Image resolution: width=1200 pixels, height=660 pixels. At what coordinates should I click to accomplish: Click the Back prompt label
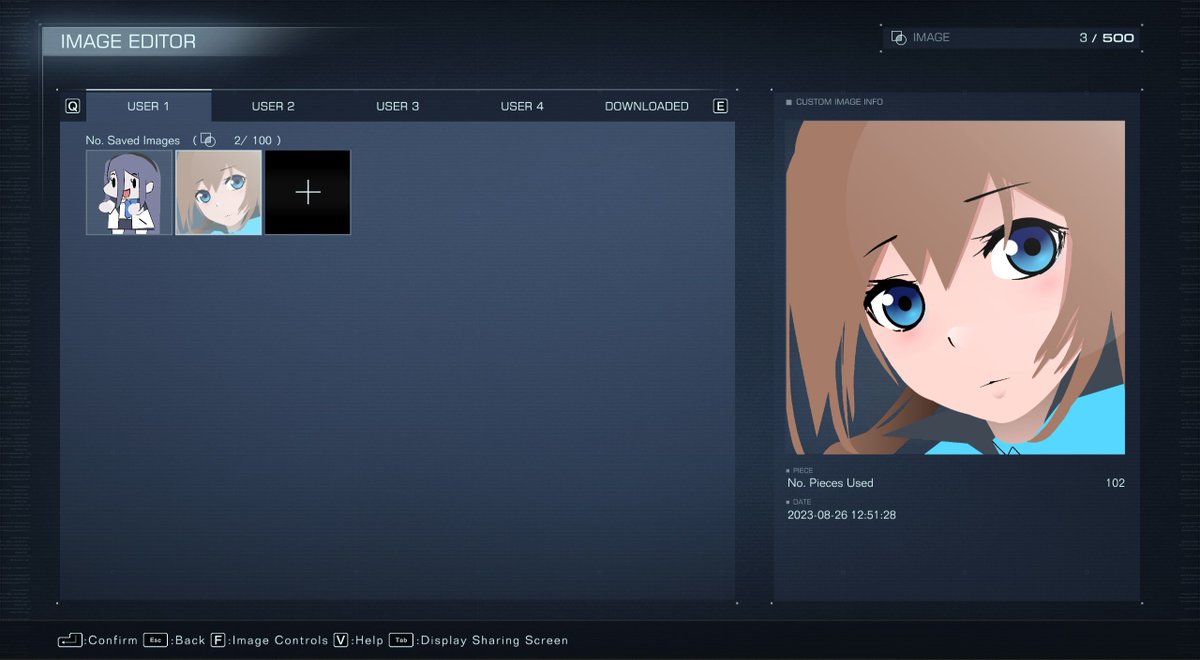pyautogui.click(x=189, y=640)
